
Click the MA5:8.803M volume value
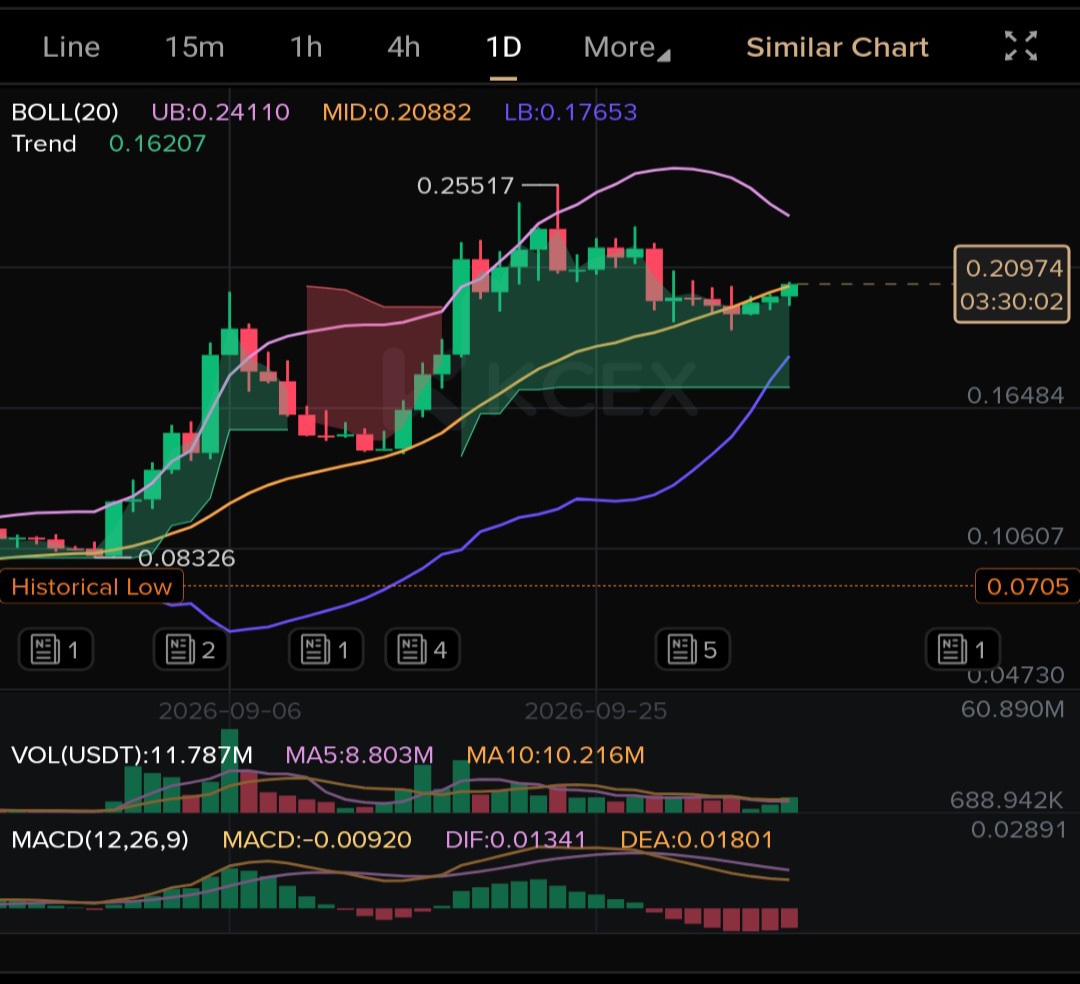(360, 755)
